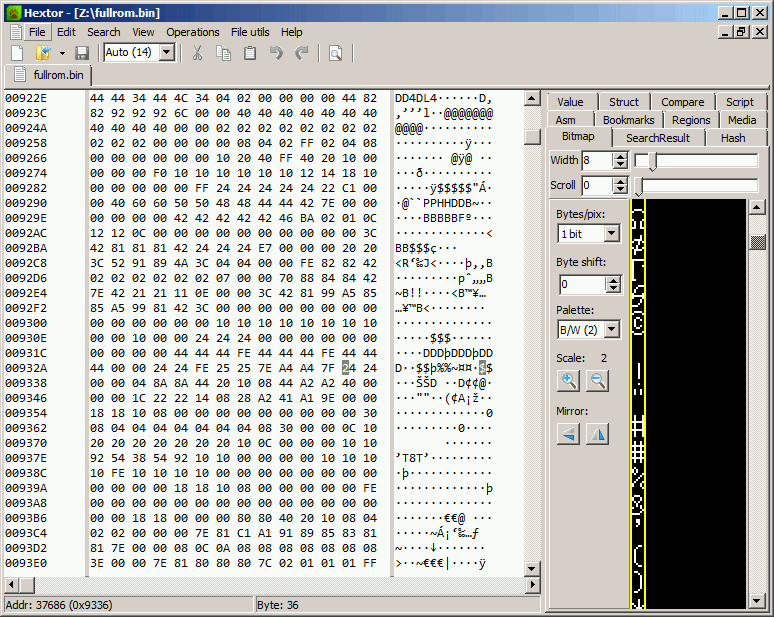Select the Bitmap tab

click(578, 137)
